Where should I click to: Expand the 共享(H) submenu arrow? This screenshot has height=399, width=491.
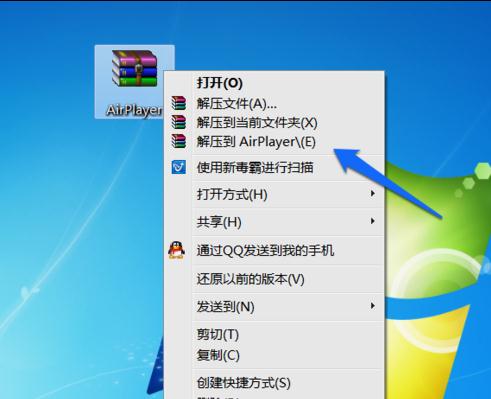pos(373,221)
